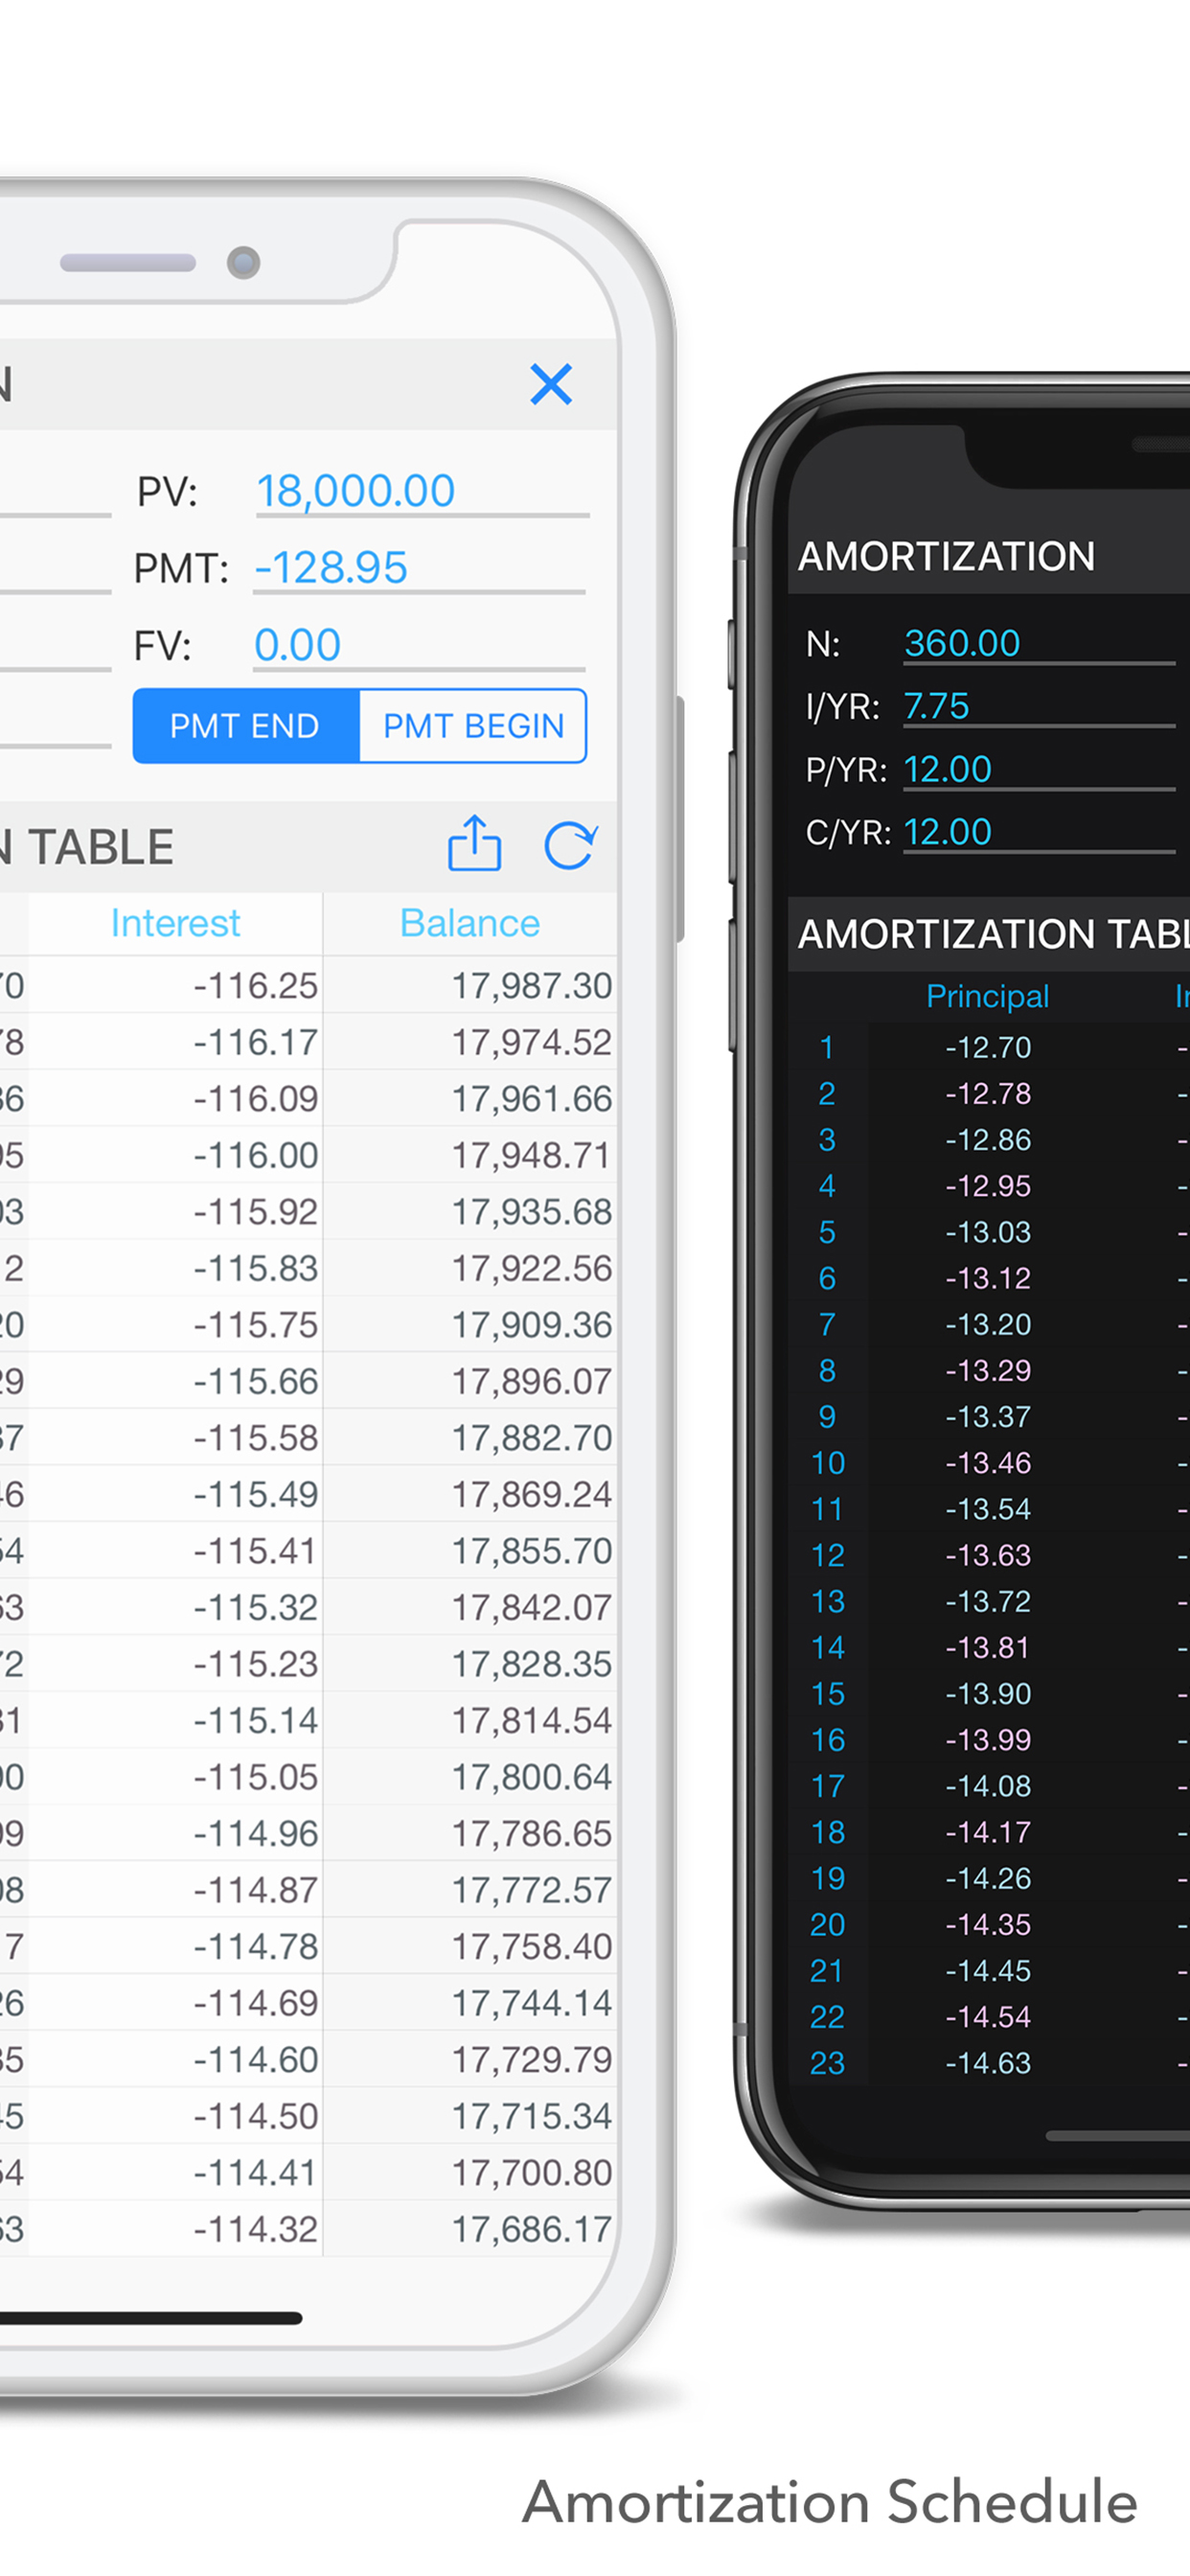Edit the PMT value -128.95
The width and height of the screenshot is (1190, 2576).
(x=419, y=568)
